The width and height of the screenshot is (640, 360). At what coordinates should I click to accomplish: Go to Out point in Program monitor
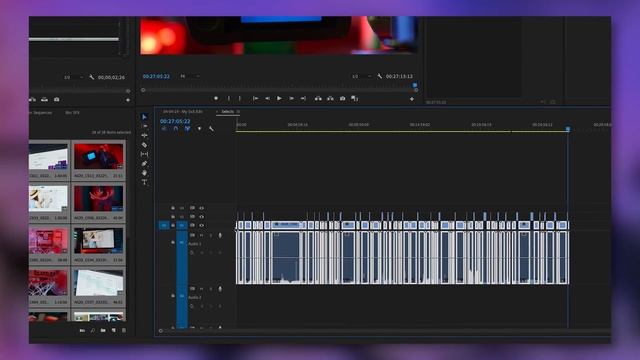[303, 98]
